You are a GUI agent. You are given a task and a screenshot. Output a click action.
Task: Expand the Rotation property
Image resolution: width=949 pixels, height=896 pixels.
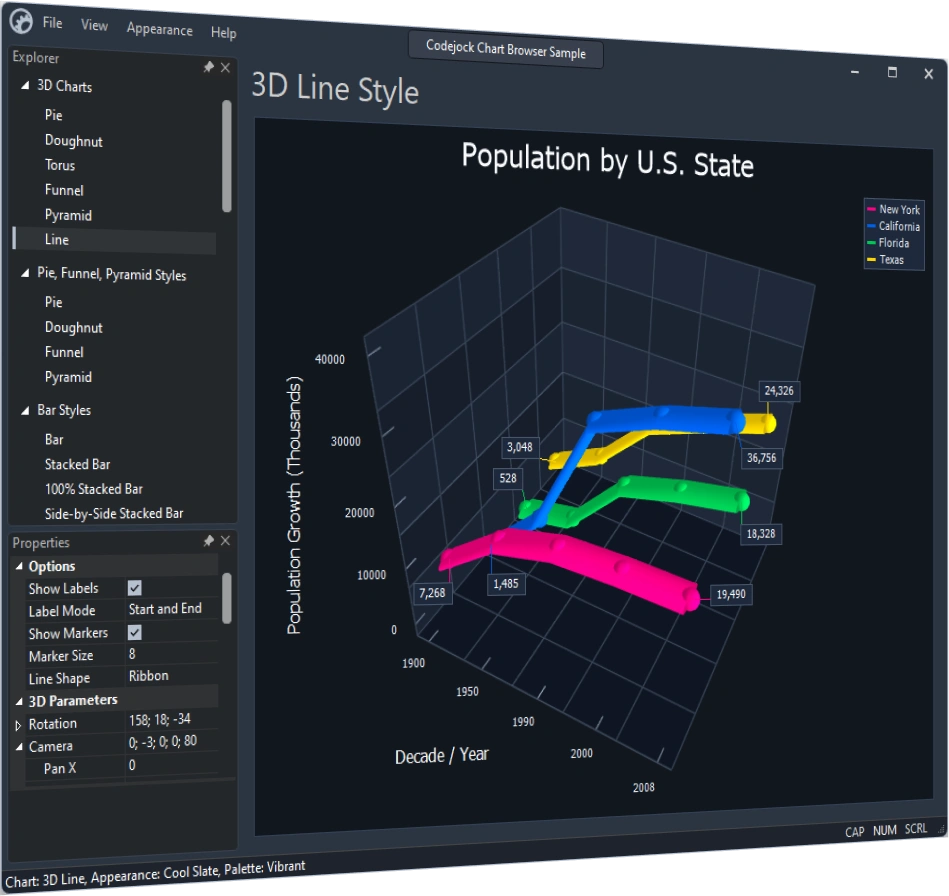pyautogui.click(x=18, y=725)
